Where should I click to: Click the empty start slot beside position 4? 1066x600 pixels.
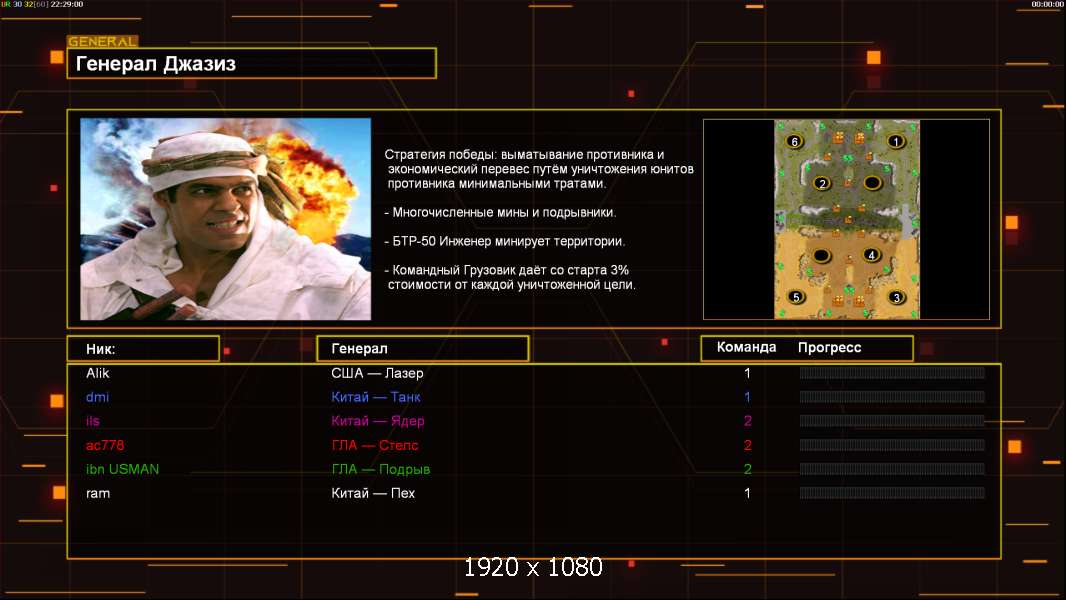click(x=822, y=255)
